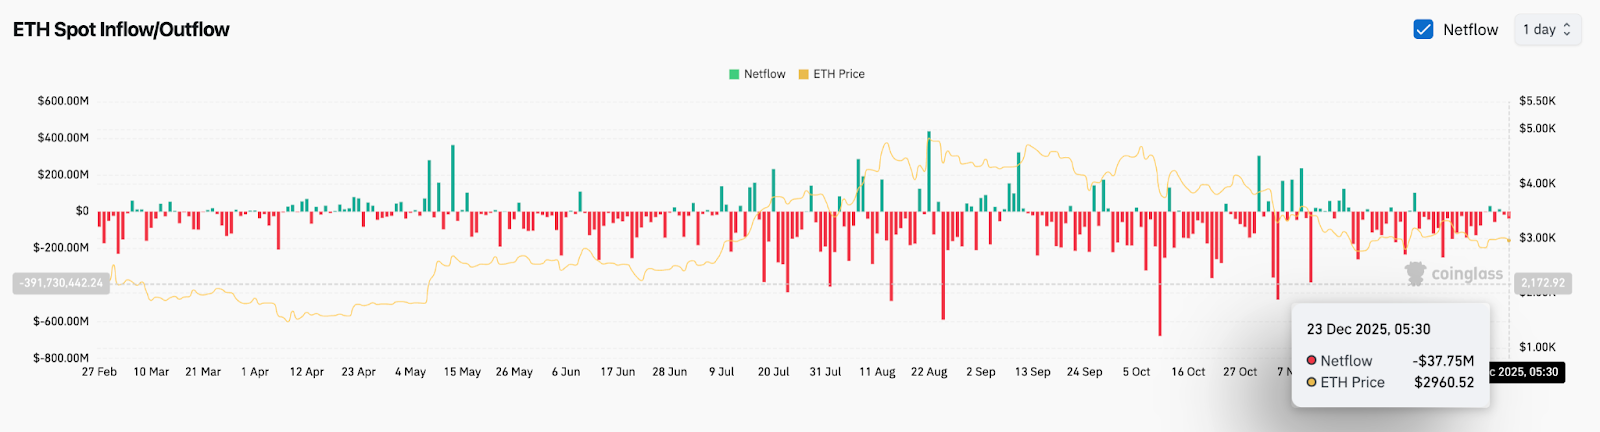Click the yellow ETH Price legend swatch

803,74
